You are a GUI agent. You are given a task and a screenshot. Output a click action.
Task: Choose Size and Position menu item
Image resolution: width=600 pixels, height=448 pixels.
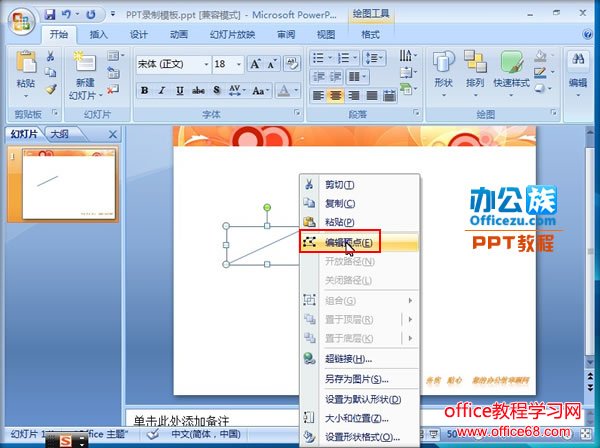tap(359, 418)
